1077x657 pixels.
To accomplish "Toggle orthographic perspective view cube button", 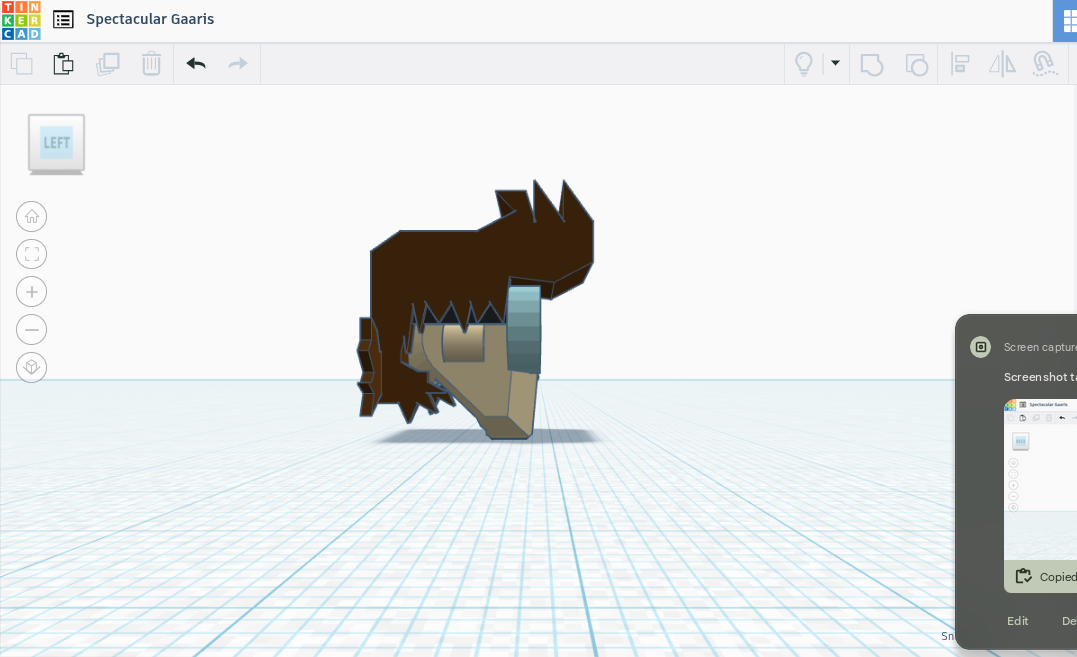I will point(32,367).
